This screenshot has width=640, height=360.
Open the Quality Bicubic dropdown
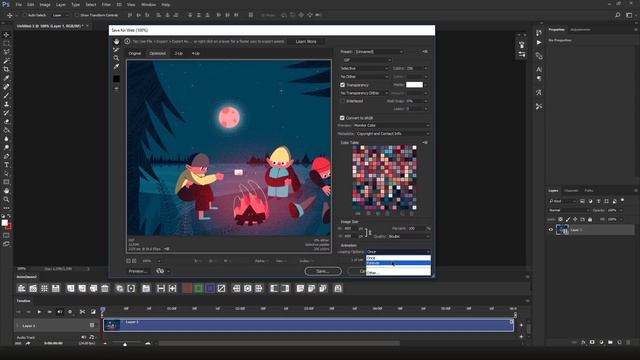[409, 236]
